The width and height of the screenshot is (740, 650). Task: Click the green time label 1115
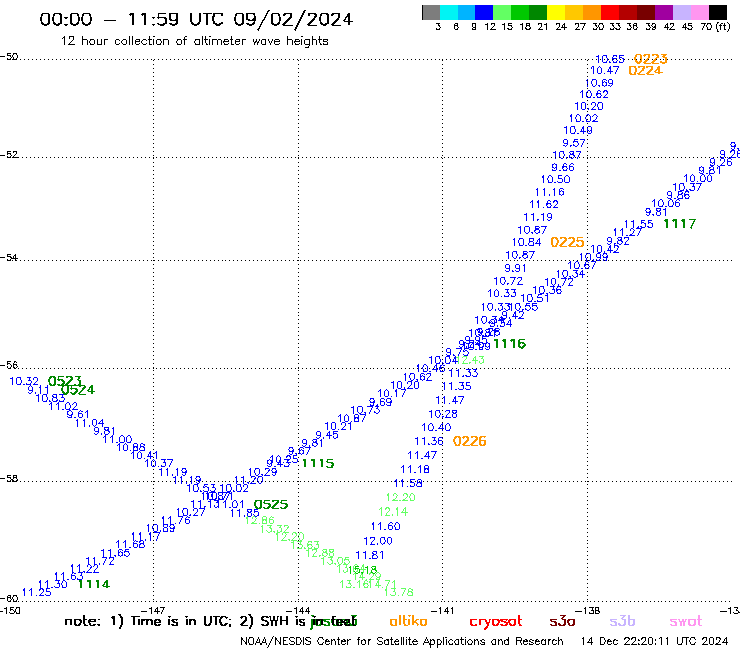click(x=318, y=464)
